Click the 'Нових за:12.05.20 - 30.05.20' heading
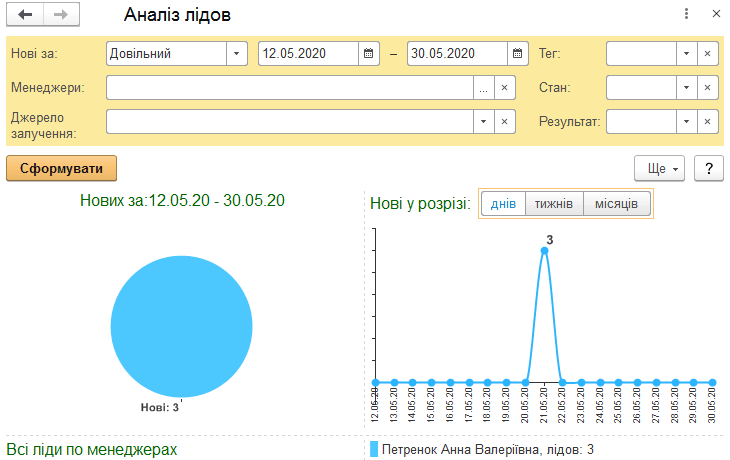The image size is (730, 460). 182,200
